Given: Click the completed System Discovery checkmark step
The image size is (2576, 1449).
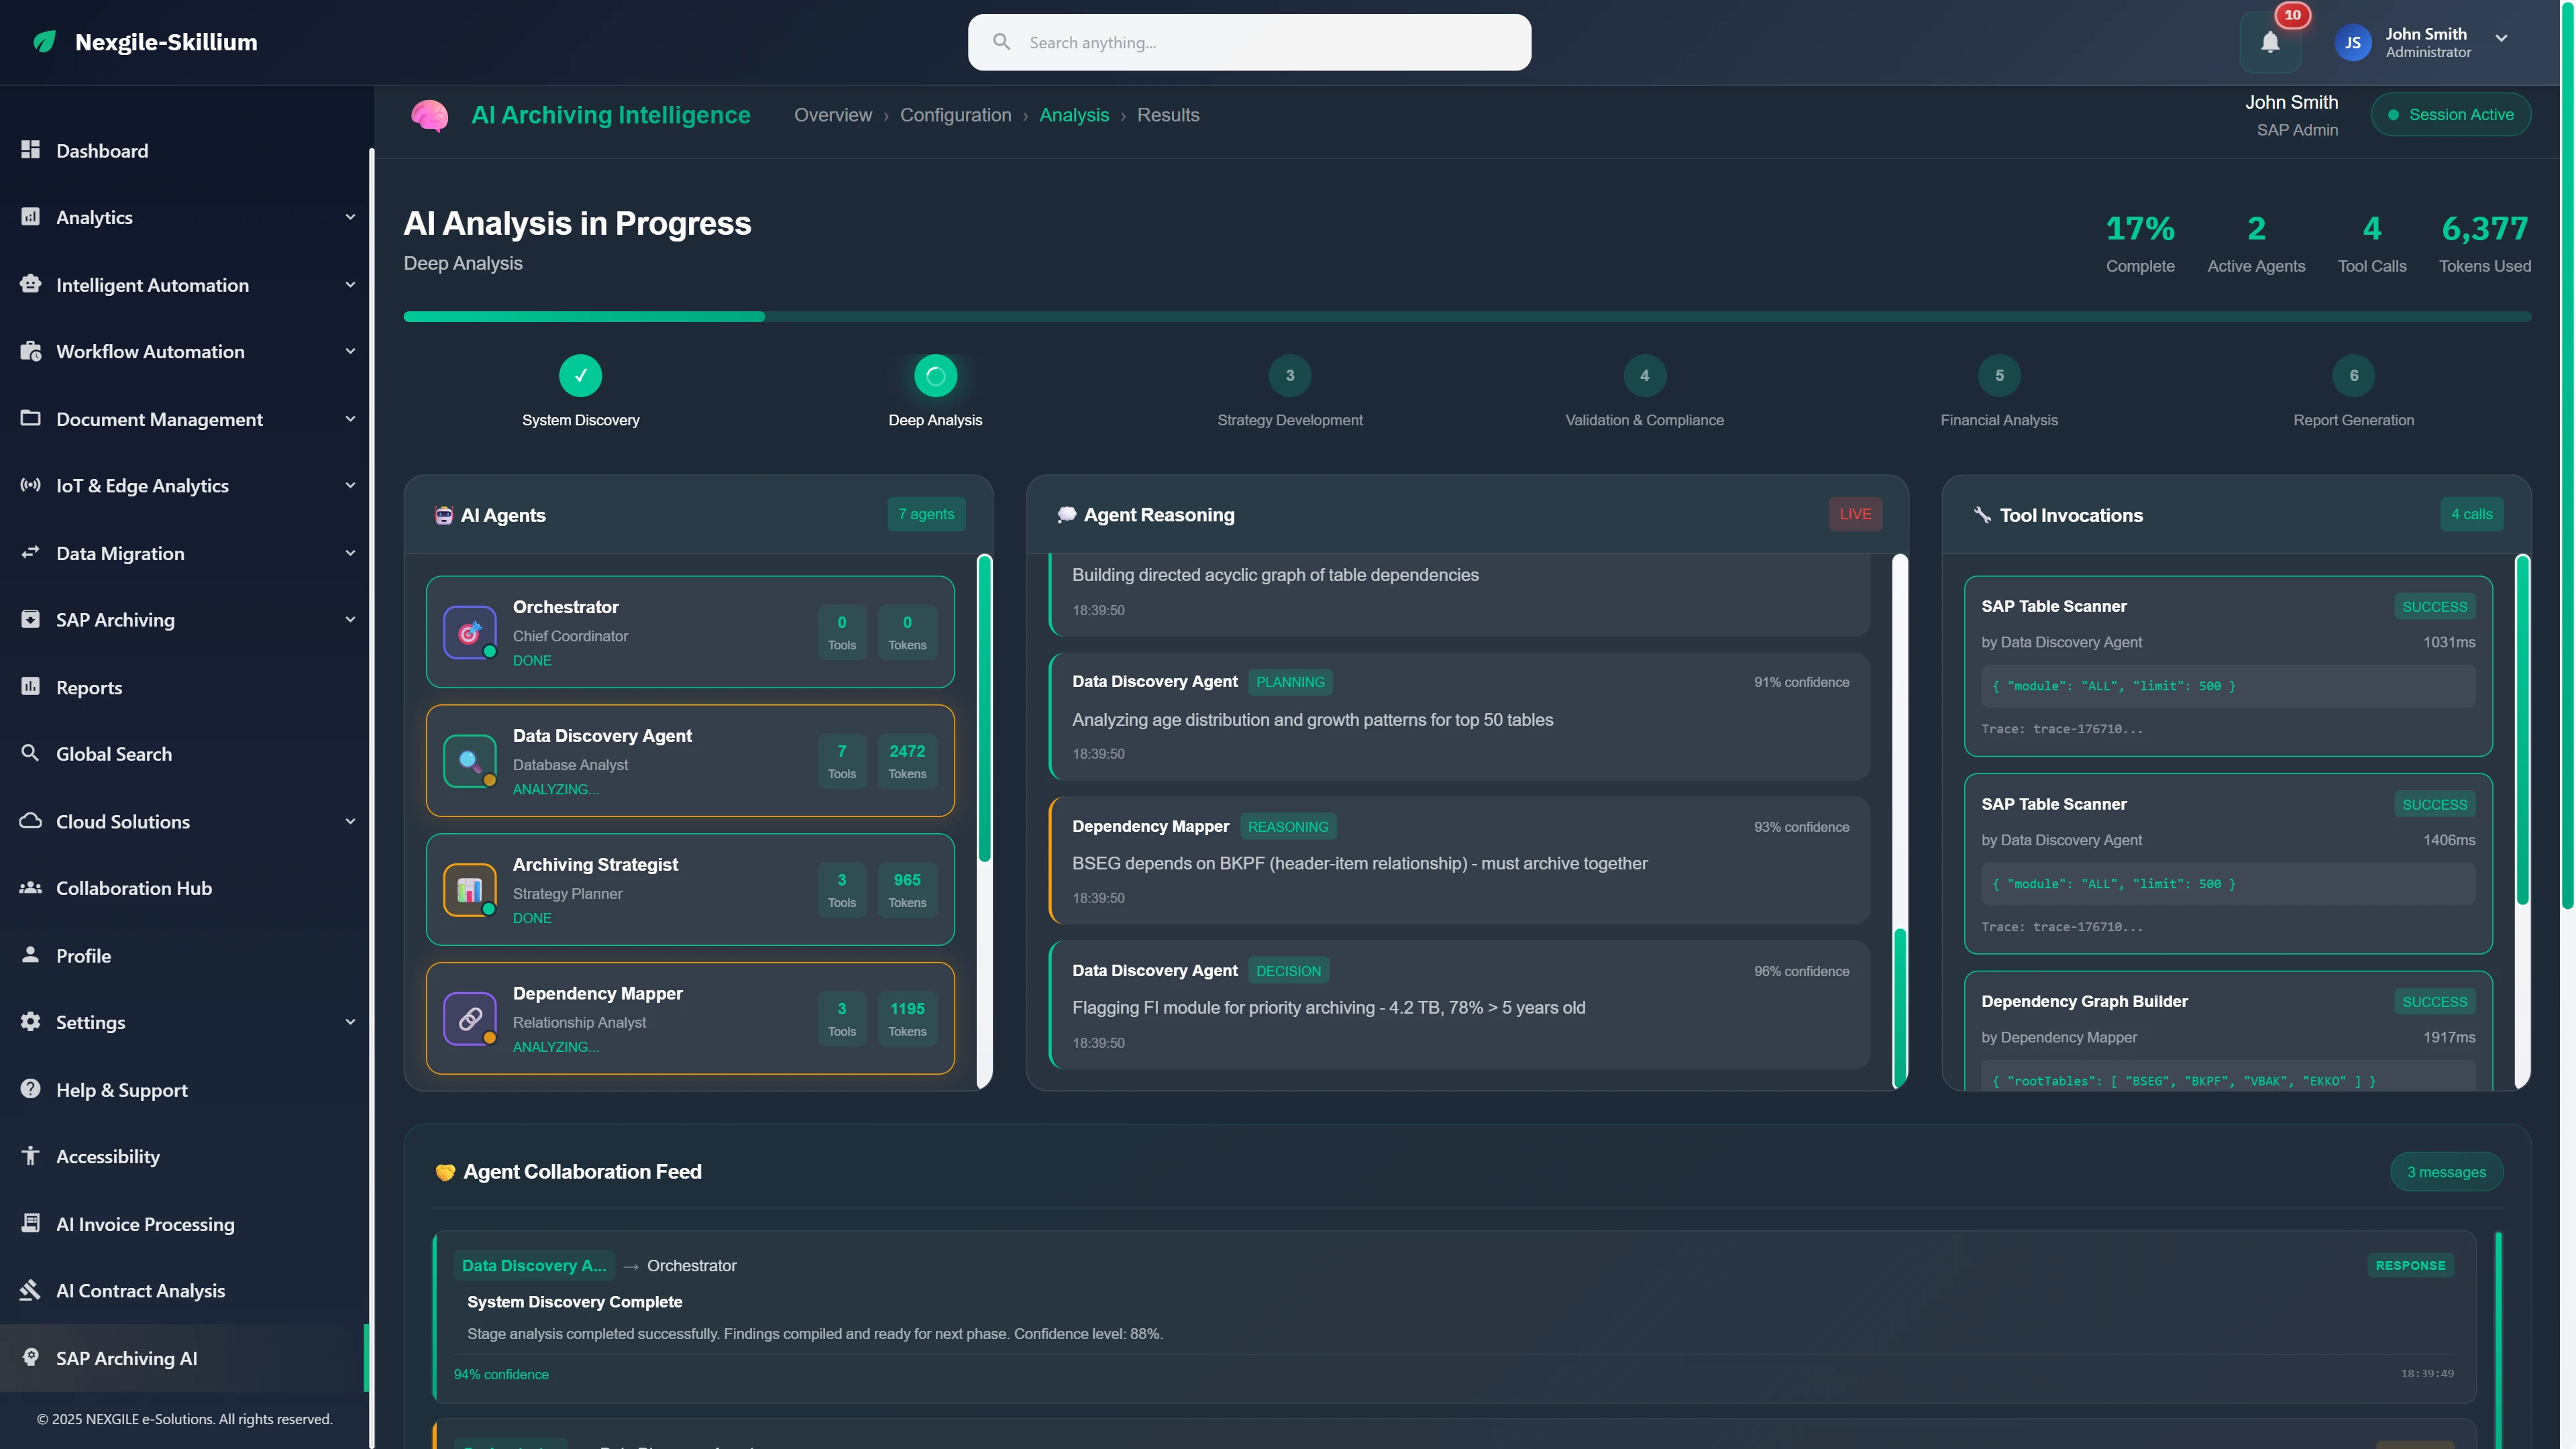Looking at the screenshot, I should tap(581, 376).
